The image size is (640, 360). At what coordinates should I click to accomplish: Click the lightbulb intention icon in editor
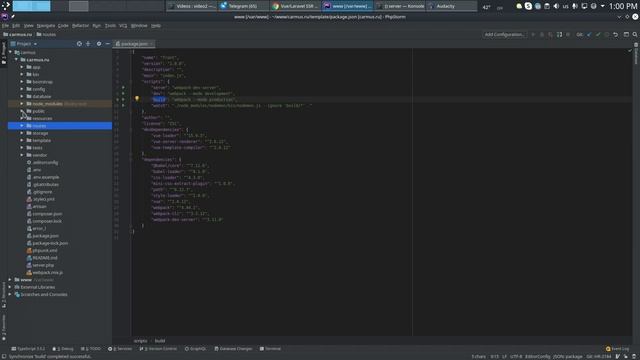click(137, 98)
